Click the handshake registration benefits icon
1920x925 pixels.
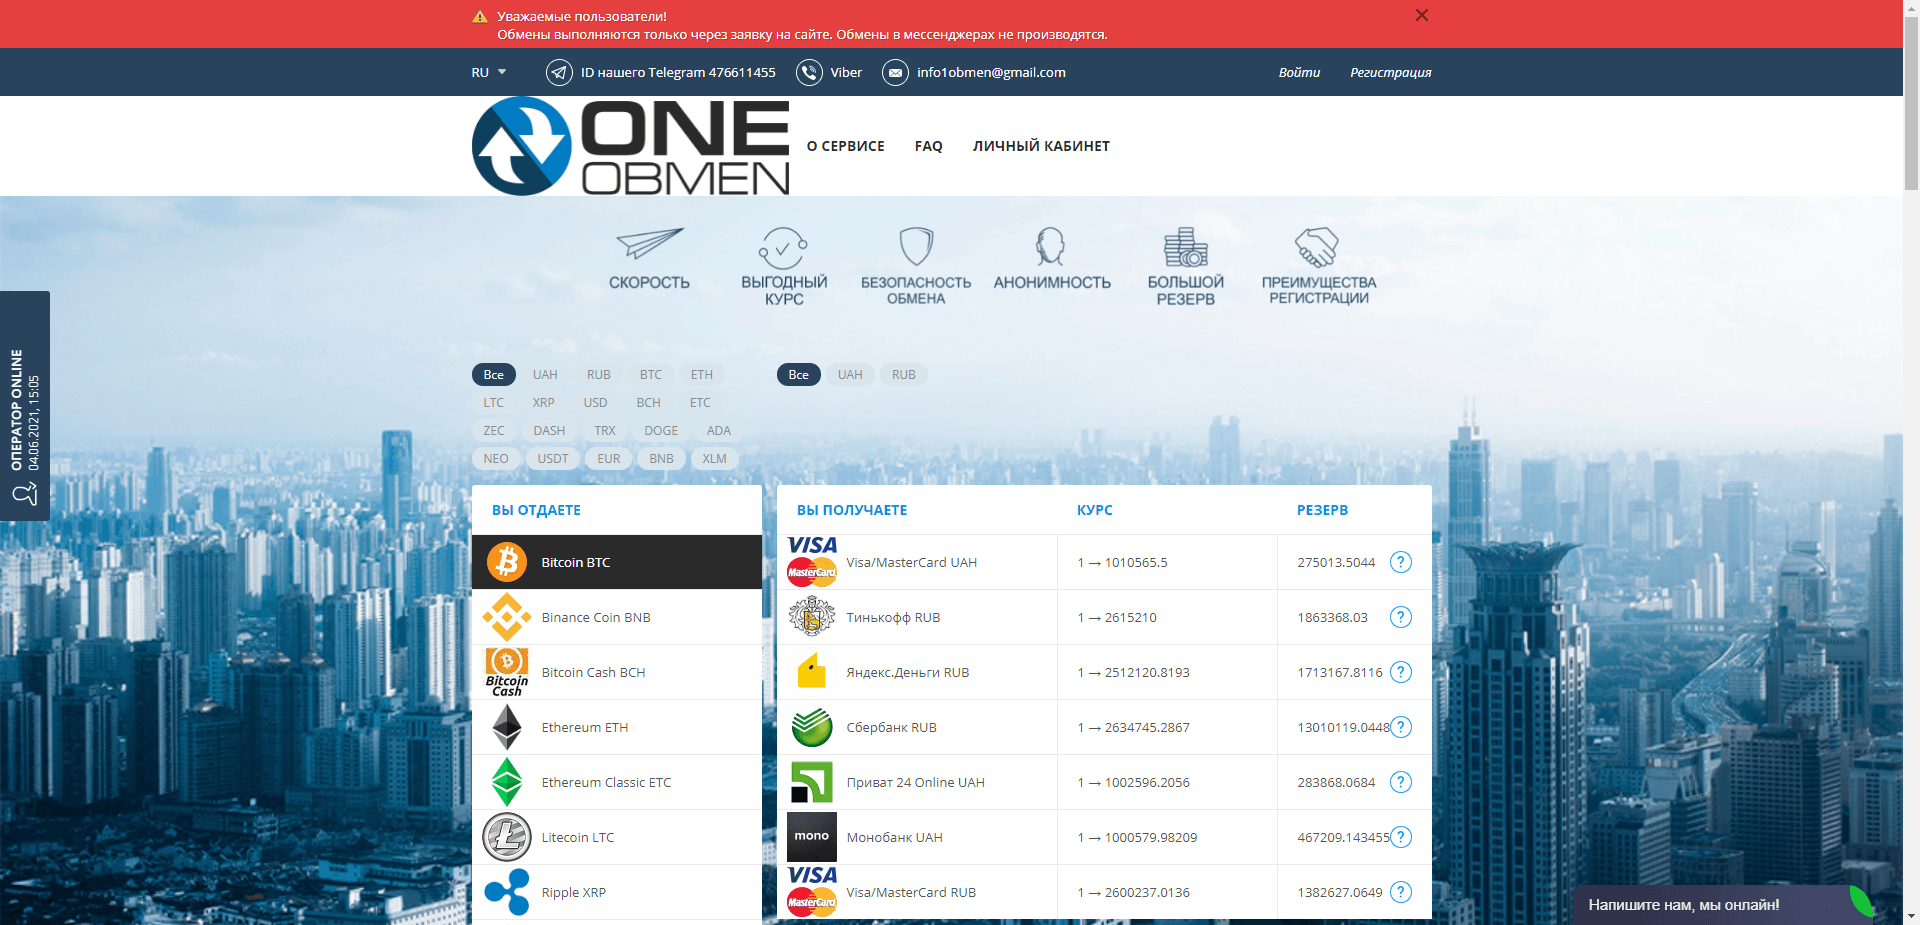[x=1316, y=246]
